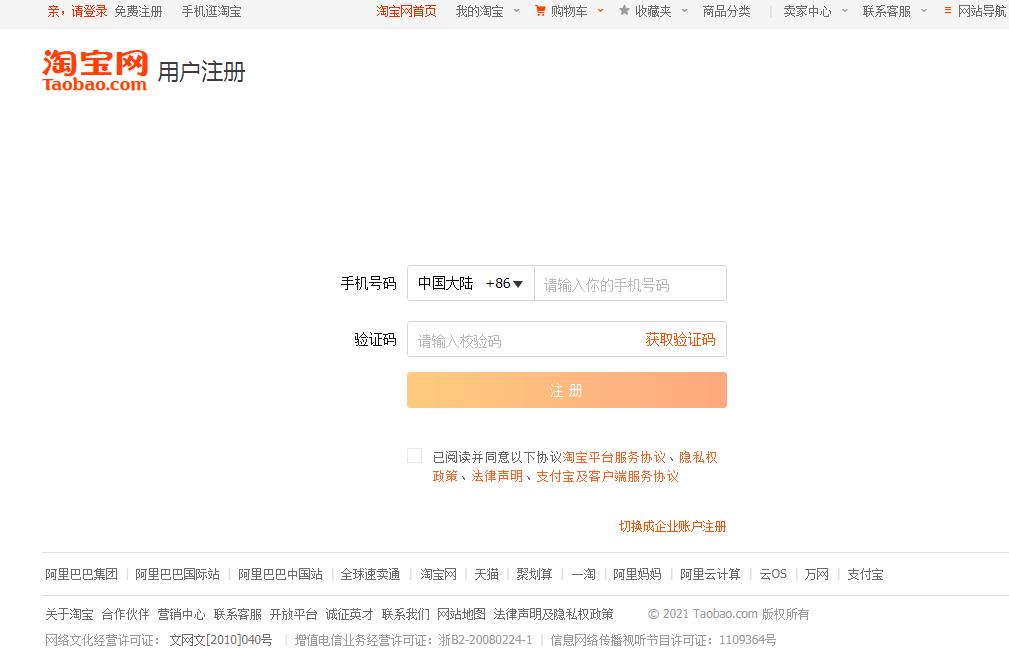The width and height of the screenshot is (1009, 669).
Task: Go to 淘宝网首页 in the top menu
Action: tap(406, 13)
